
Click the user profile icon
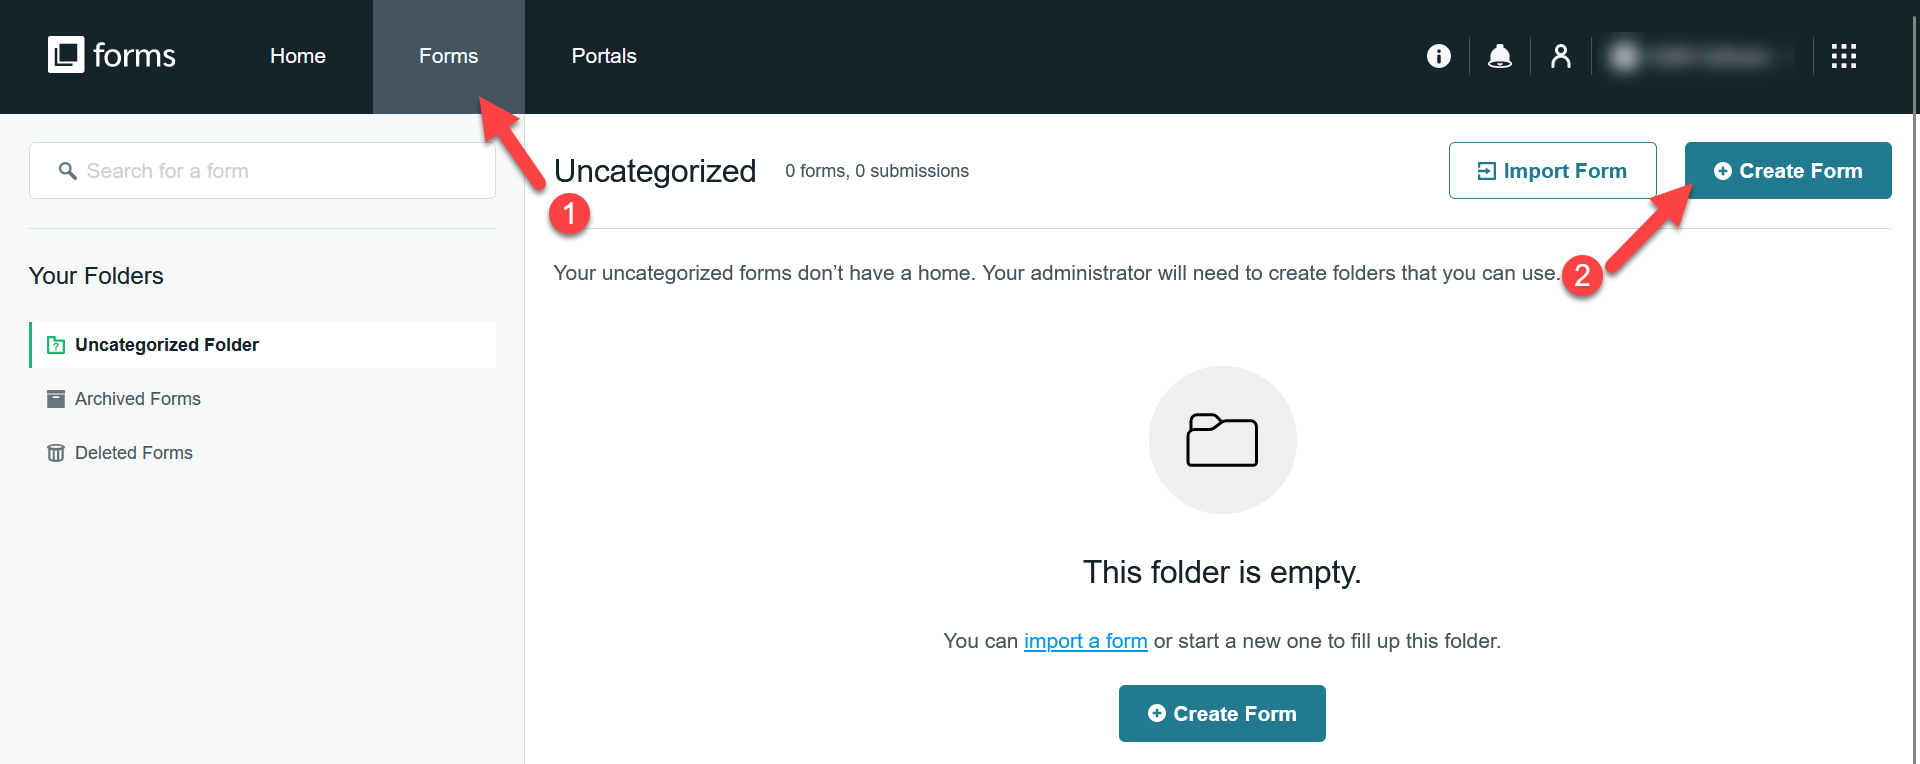click(1560, 56)
